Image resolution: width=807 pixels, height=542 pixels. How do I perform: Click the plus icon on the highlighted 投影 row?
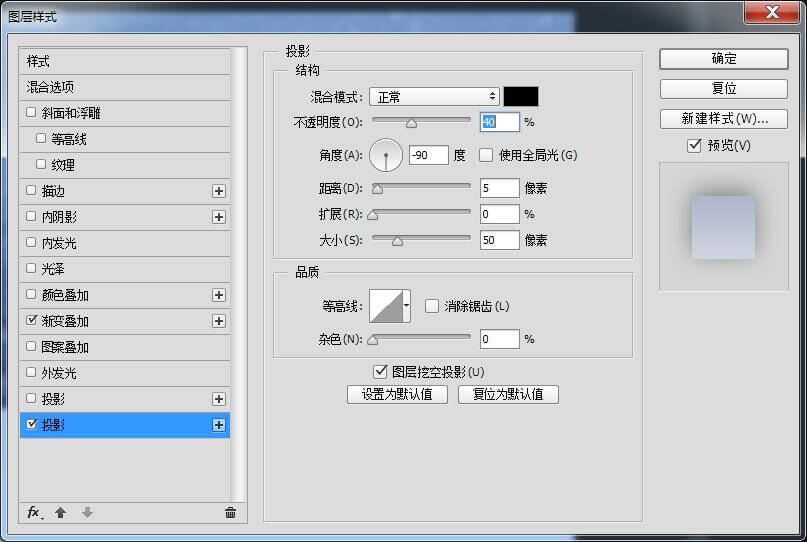coord(219,425)
